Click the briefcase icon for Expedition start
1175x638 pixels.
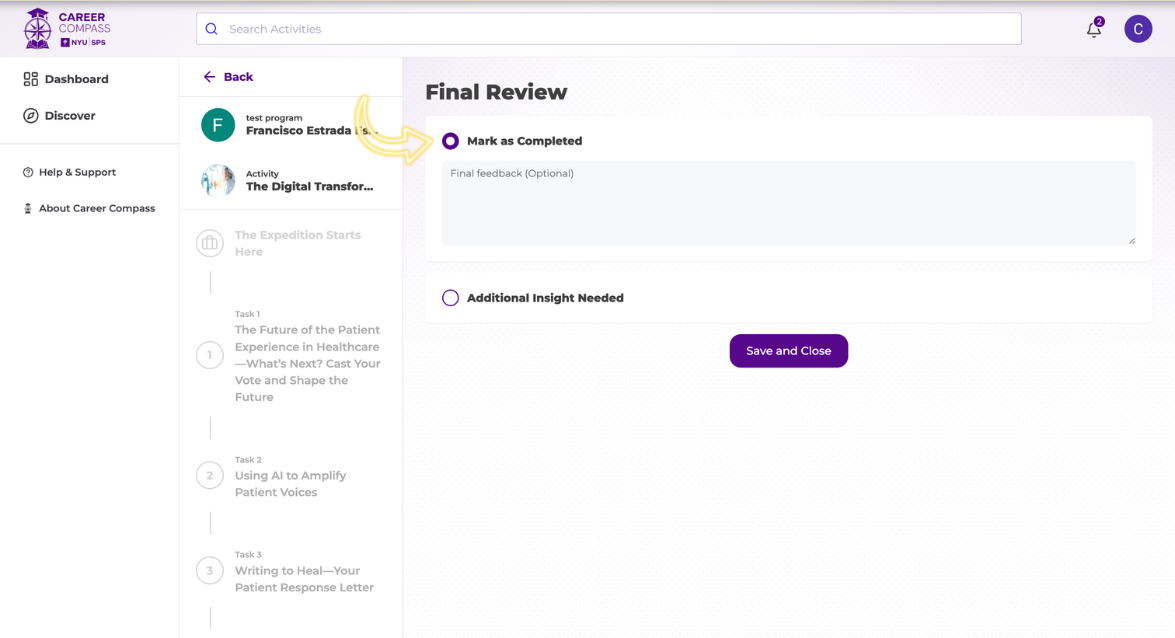pyautogui.click(x=210, y=243)
